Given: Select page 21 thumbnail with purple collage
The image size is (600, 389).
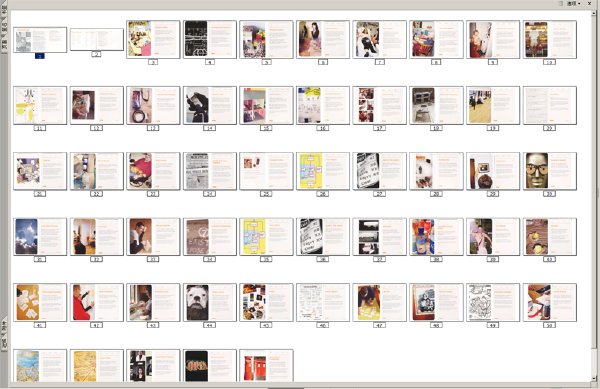Looking at the screenshot, I should coord(40,171).
